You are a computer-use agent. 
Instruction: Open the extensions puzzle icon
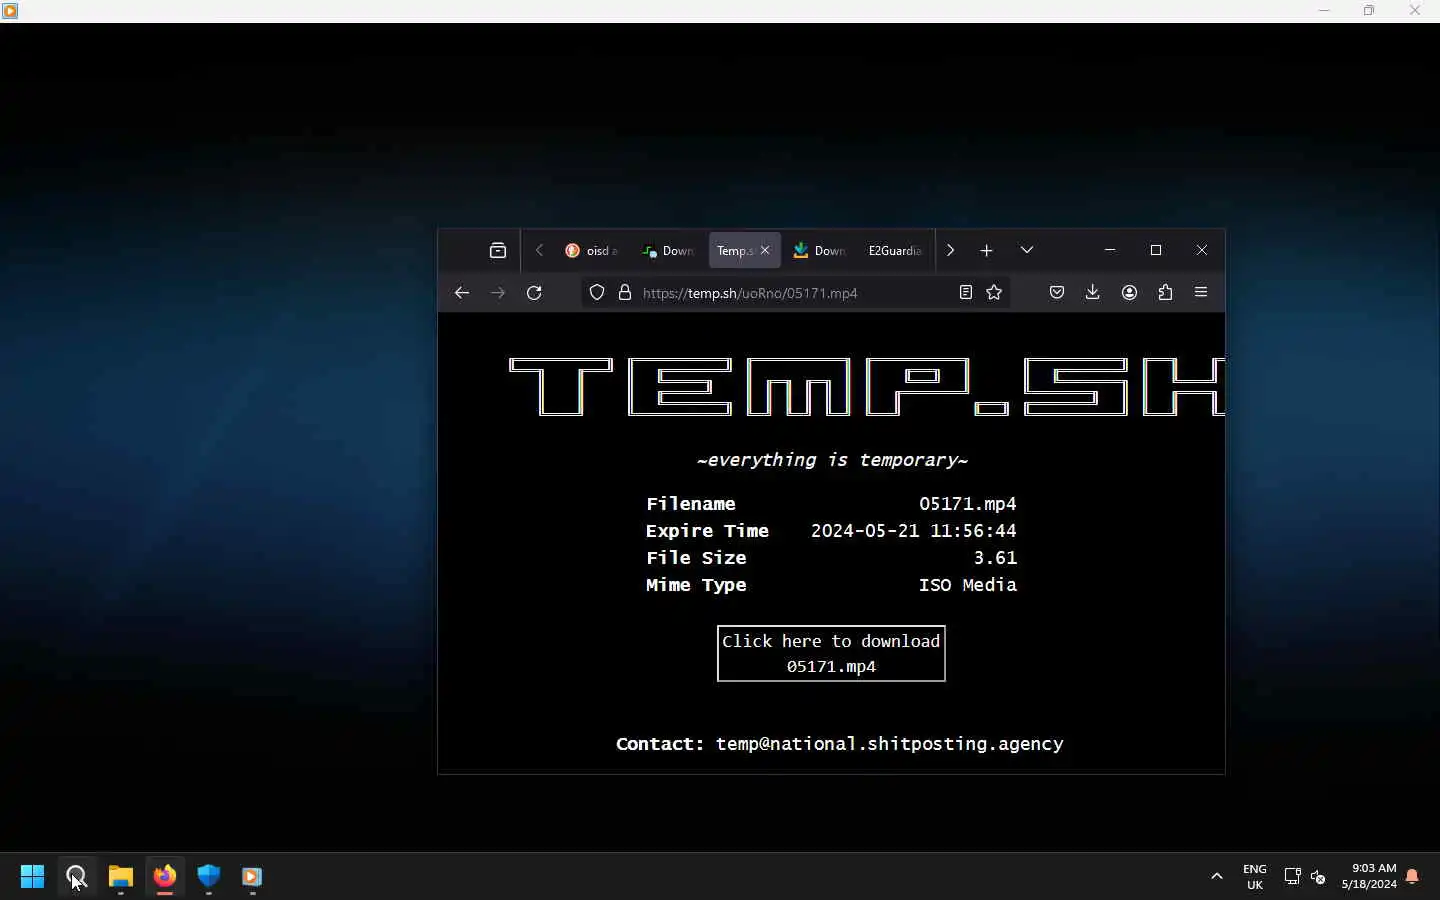point(1165,293)
